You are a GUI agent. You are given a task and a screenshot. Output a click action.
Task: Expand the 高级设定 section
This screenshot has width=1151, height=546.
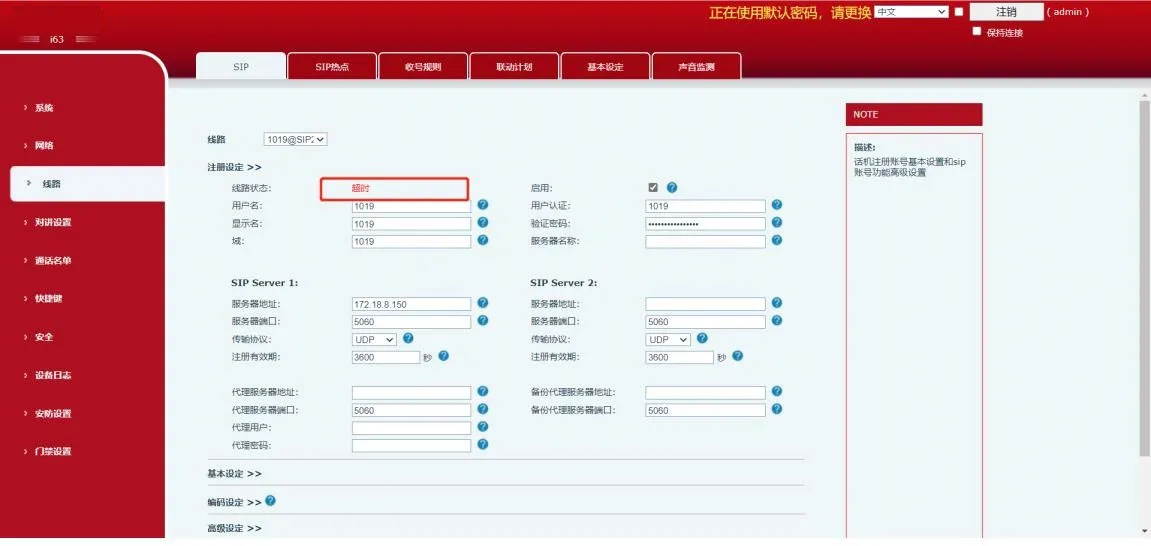(234, 528)
